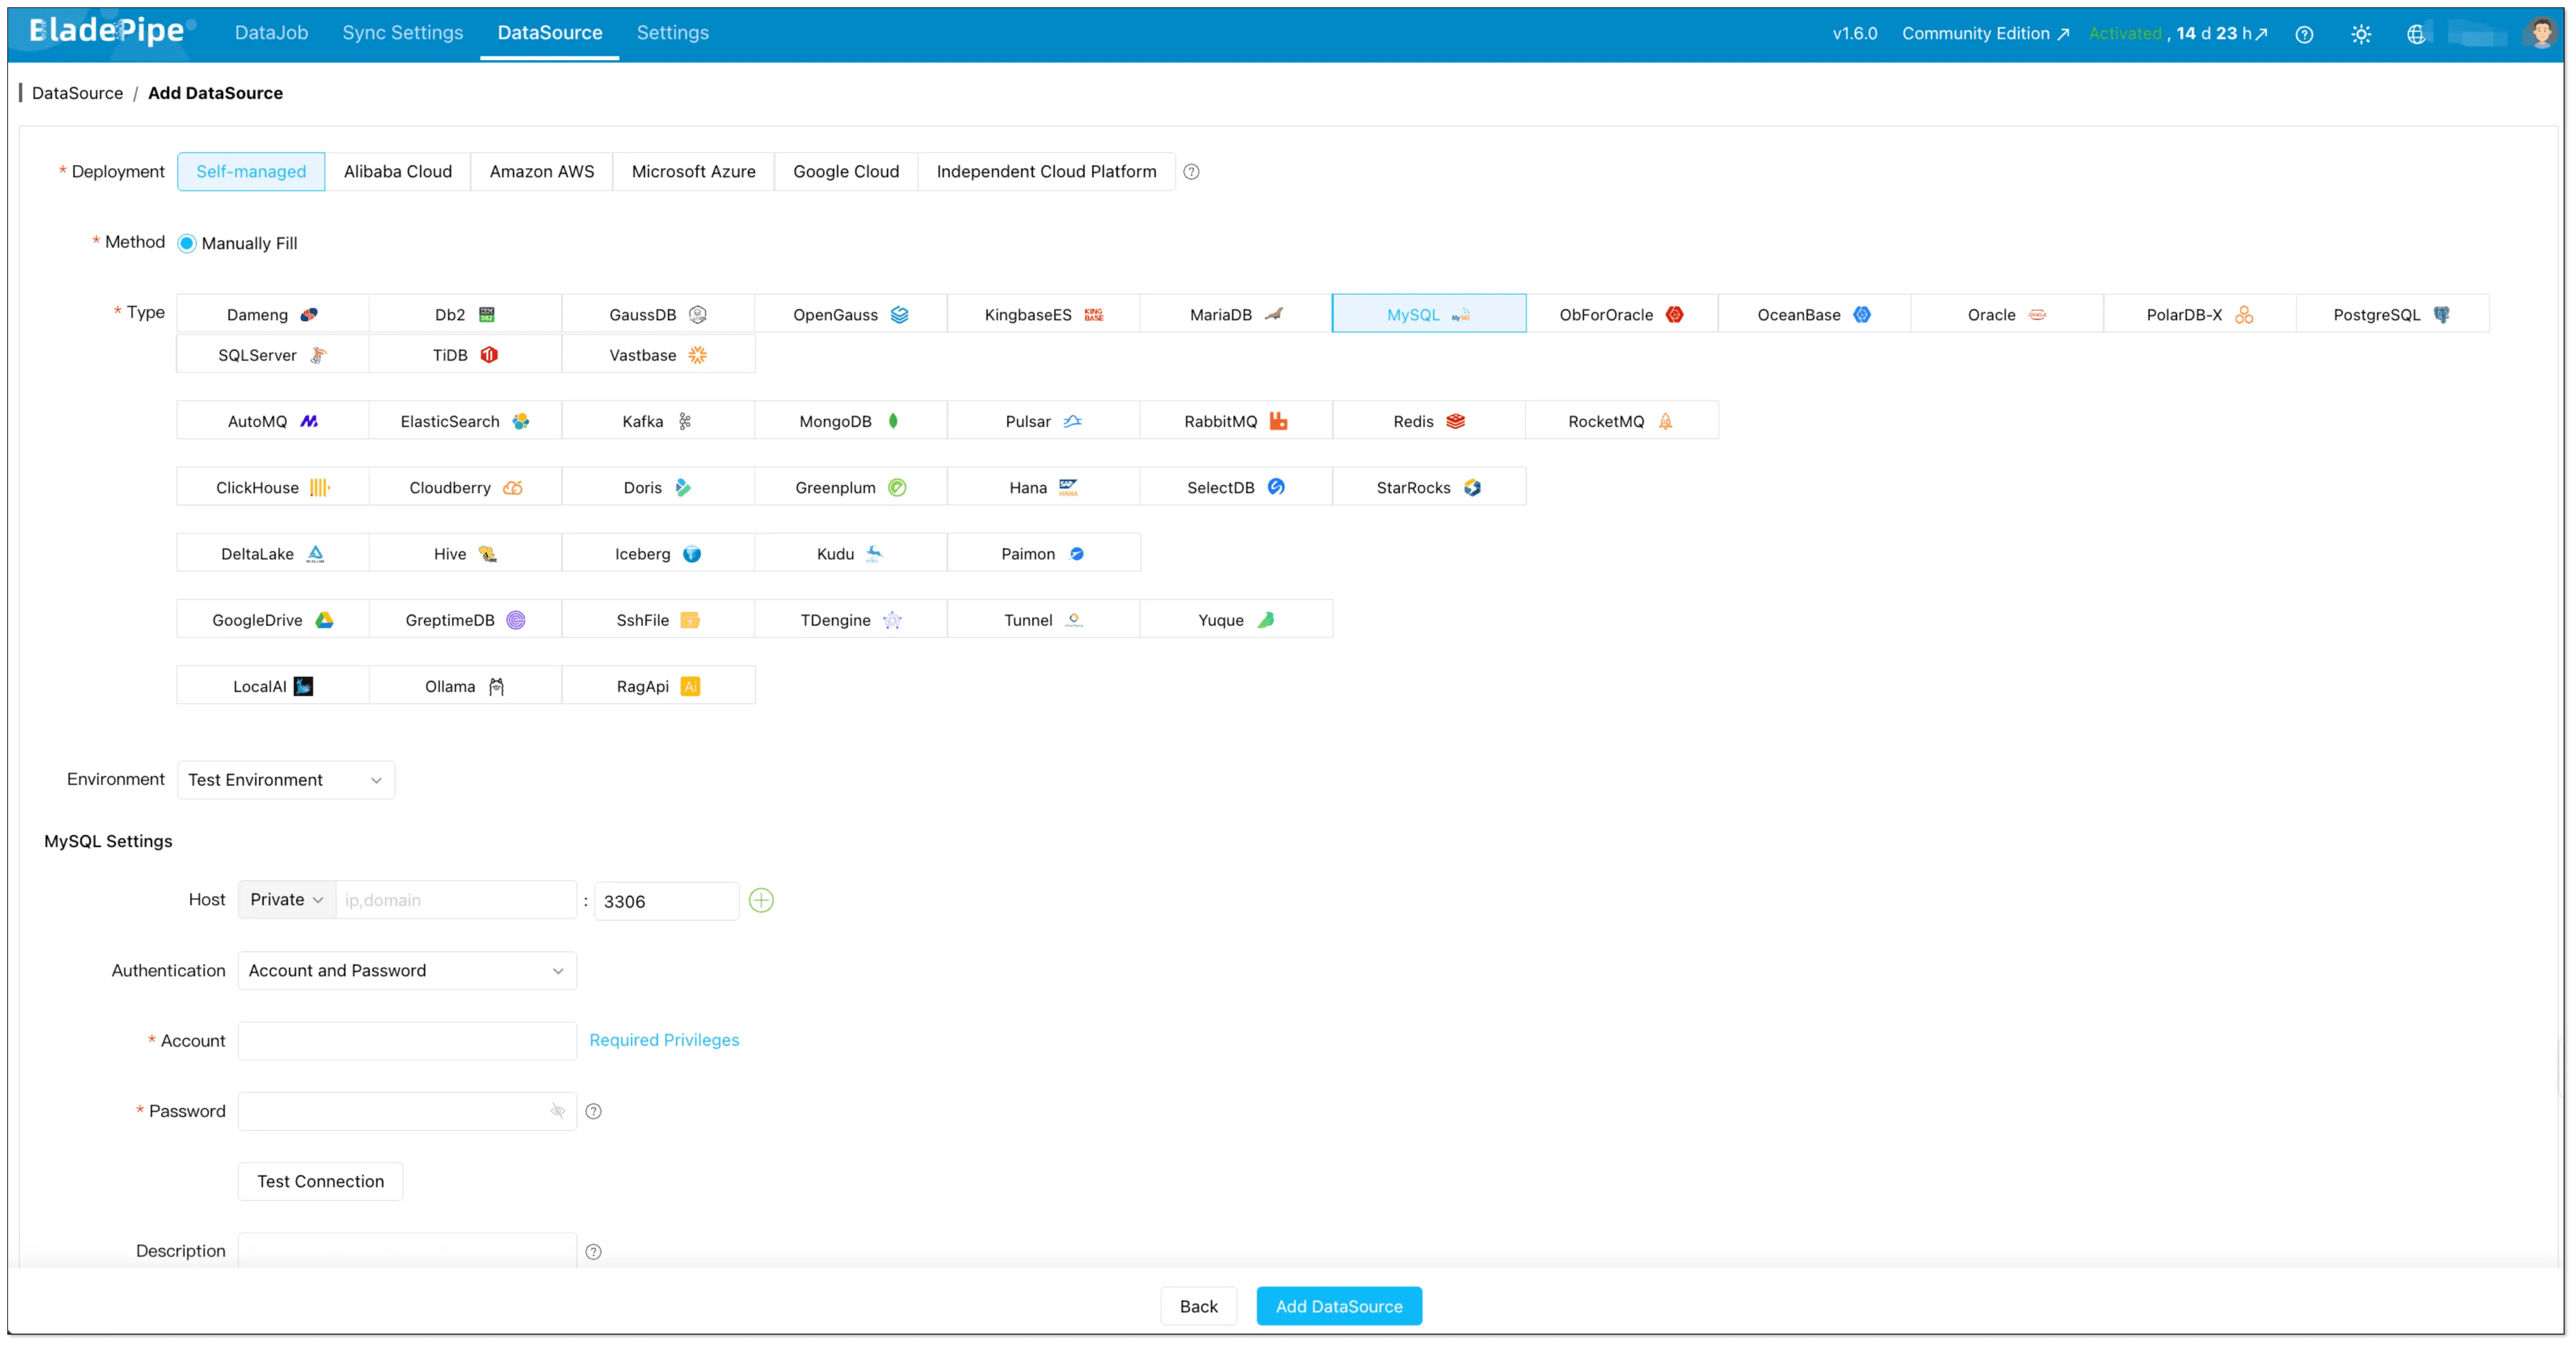Click the Back button
The height and width of the screenshot is (1346, 2576).
1198,1306
